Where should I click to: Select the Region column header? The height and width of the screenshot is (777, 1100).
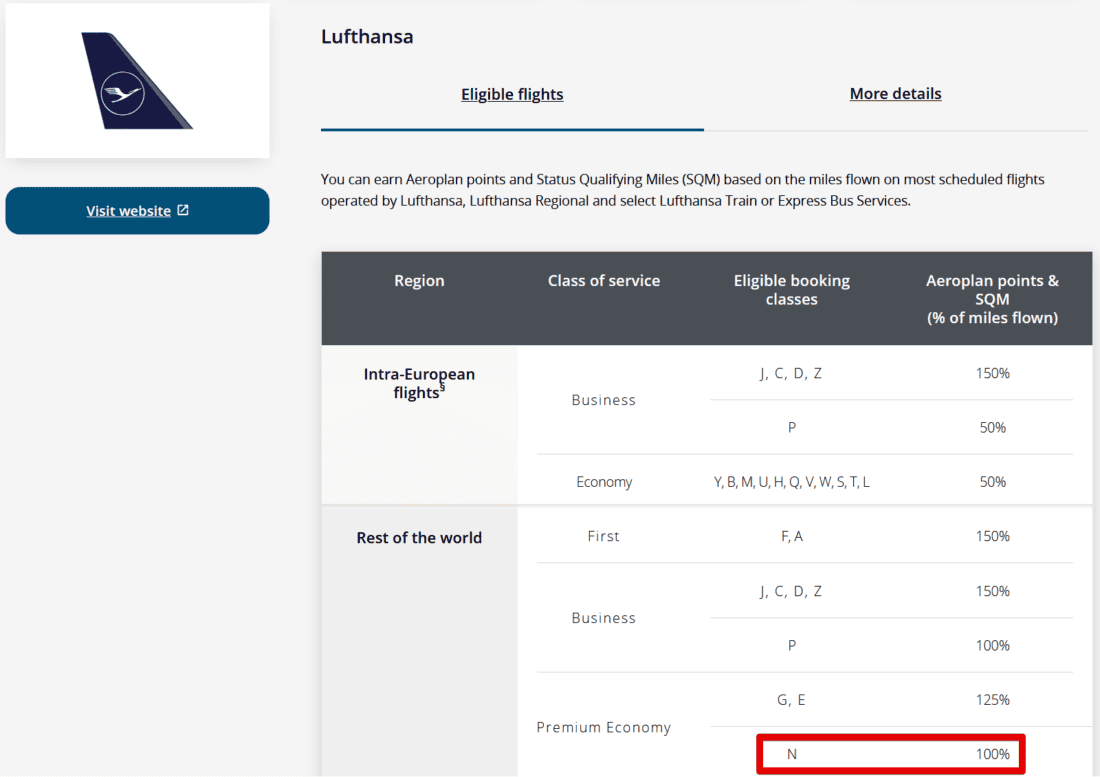419,281
